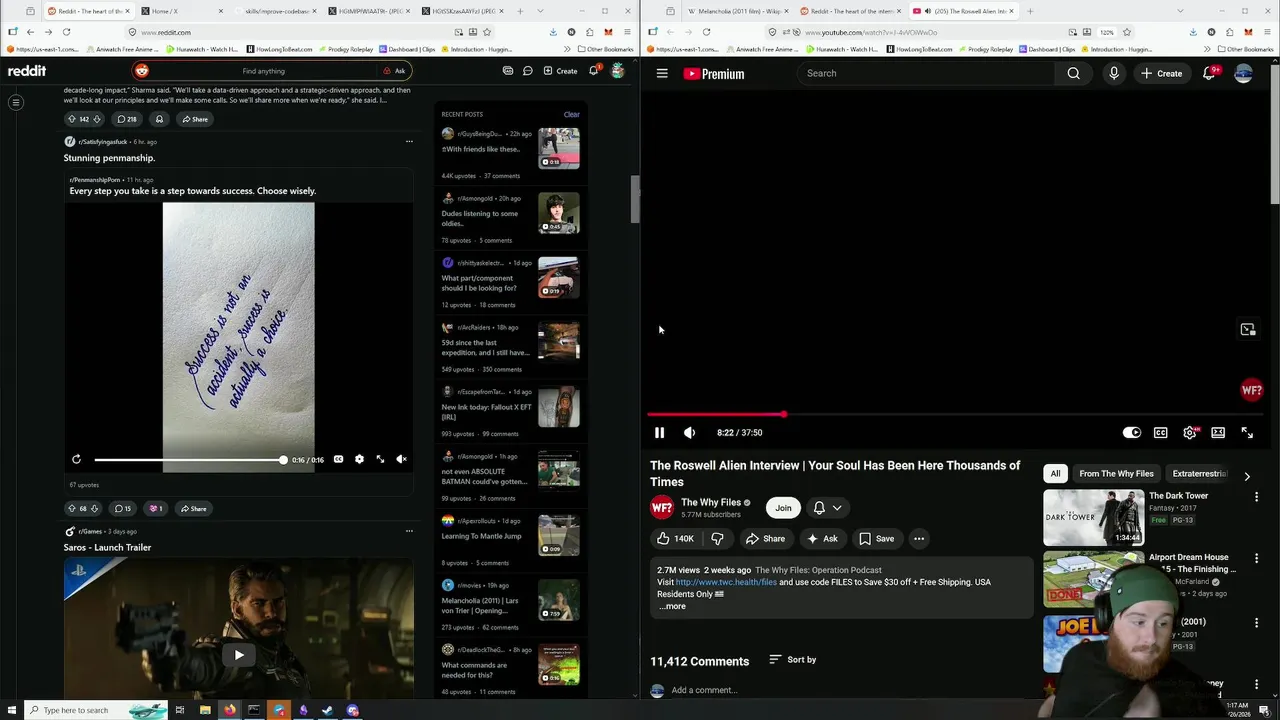Open the 15 comments on penmanship post
Image resolution: width=1280 pixels, height=720 pixels.
click(x=123, y=509)
